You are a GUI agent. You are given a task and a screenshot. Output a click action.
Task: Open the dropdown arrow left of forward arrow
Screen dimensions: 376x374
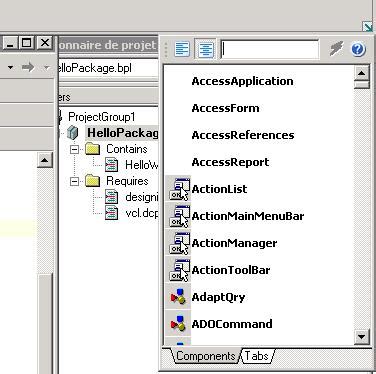click(10, 68)
